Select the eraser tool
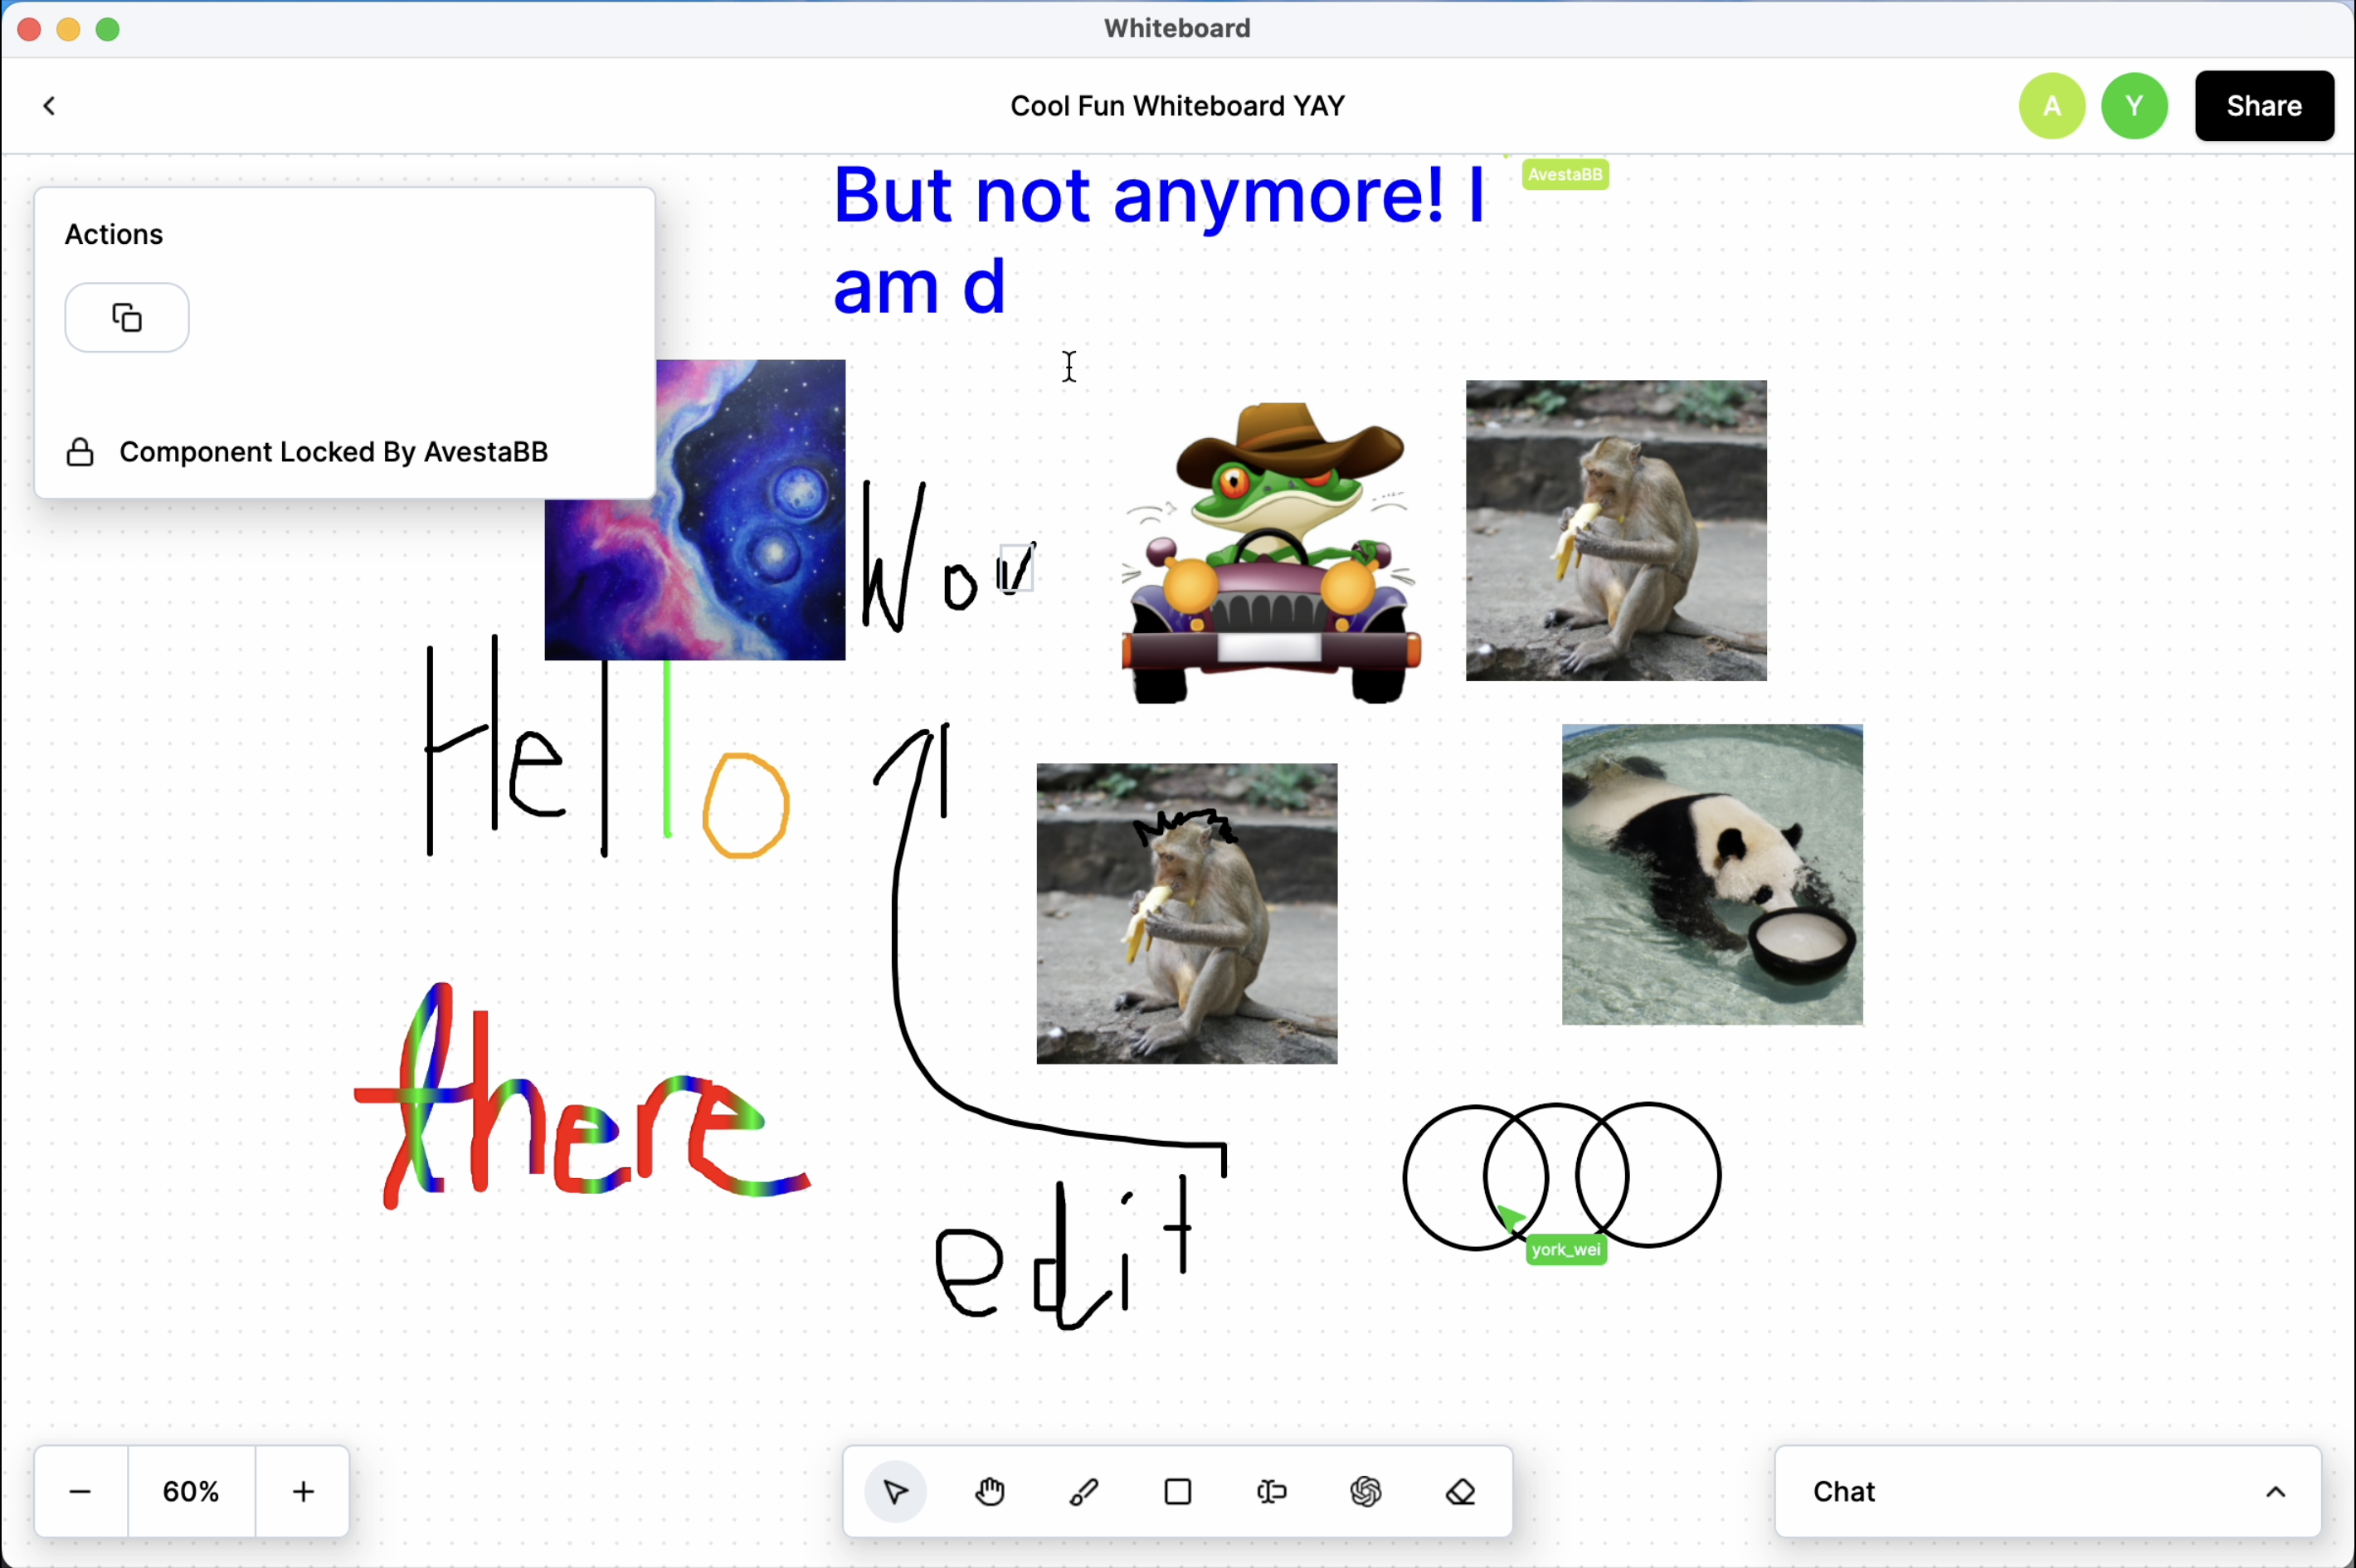Screen dimensions: 2356x1568 (1460, 1491)
